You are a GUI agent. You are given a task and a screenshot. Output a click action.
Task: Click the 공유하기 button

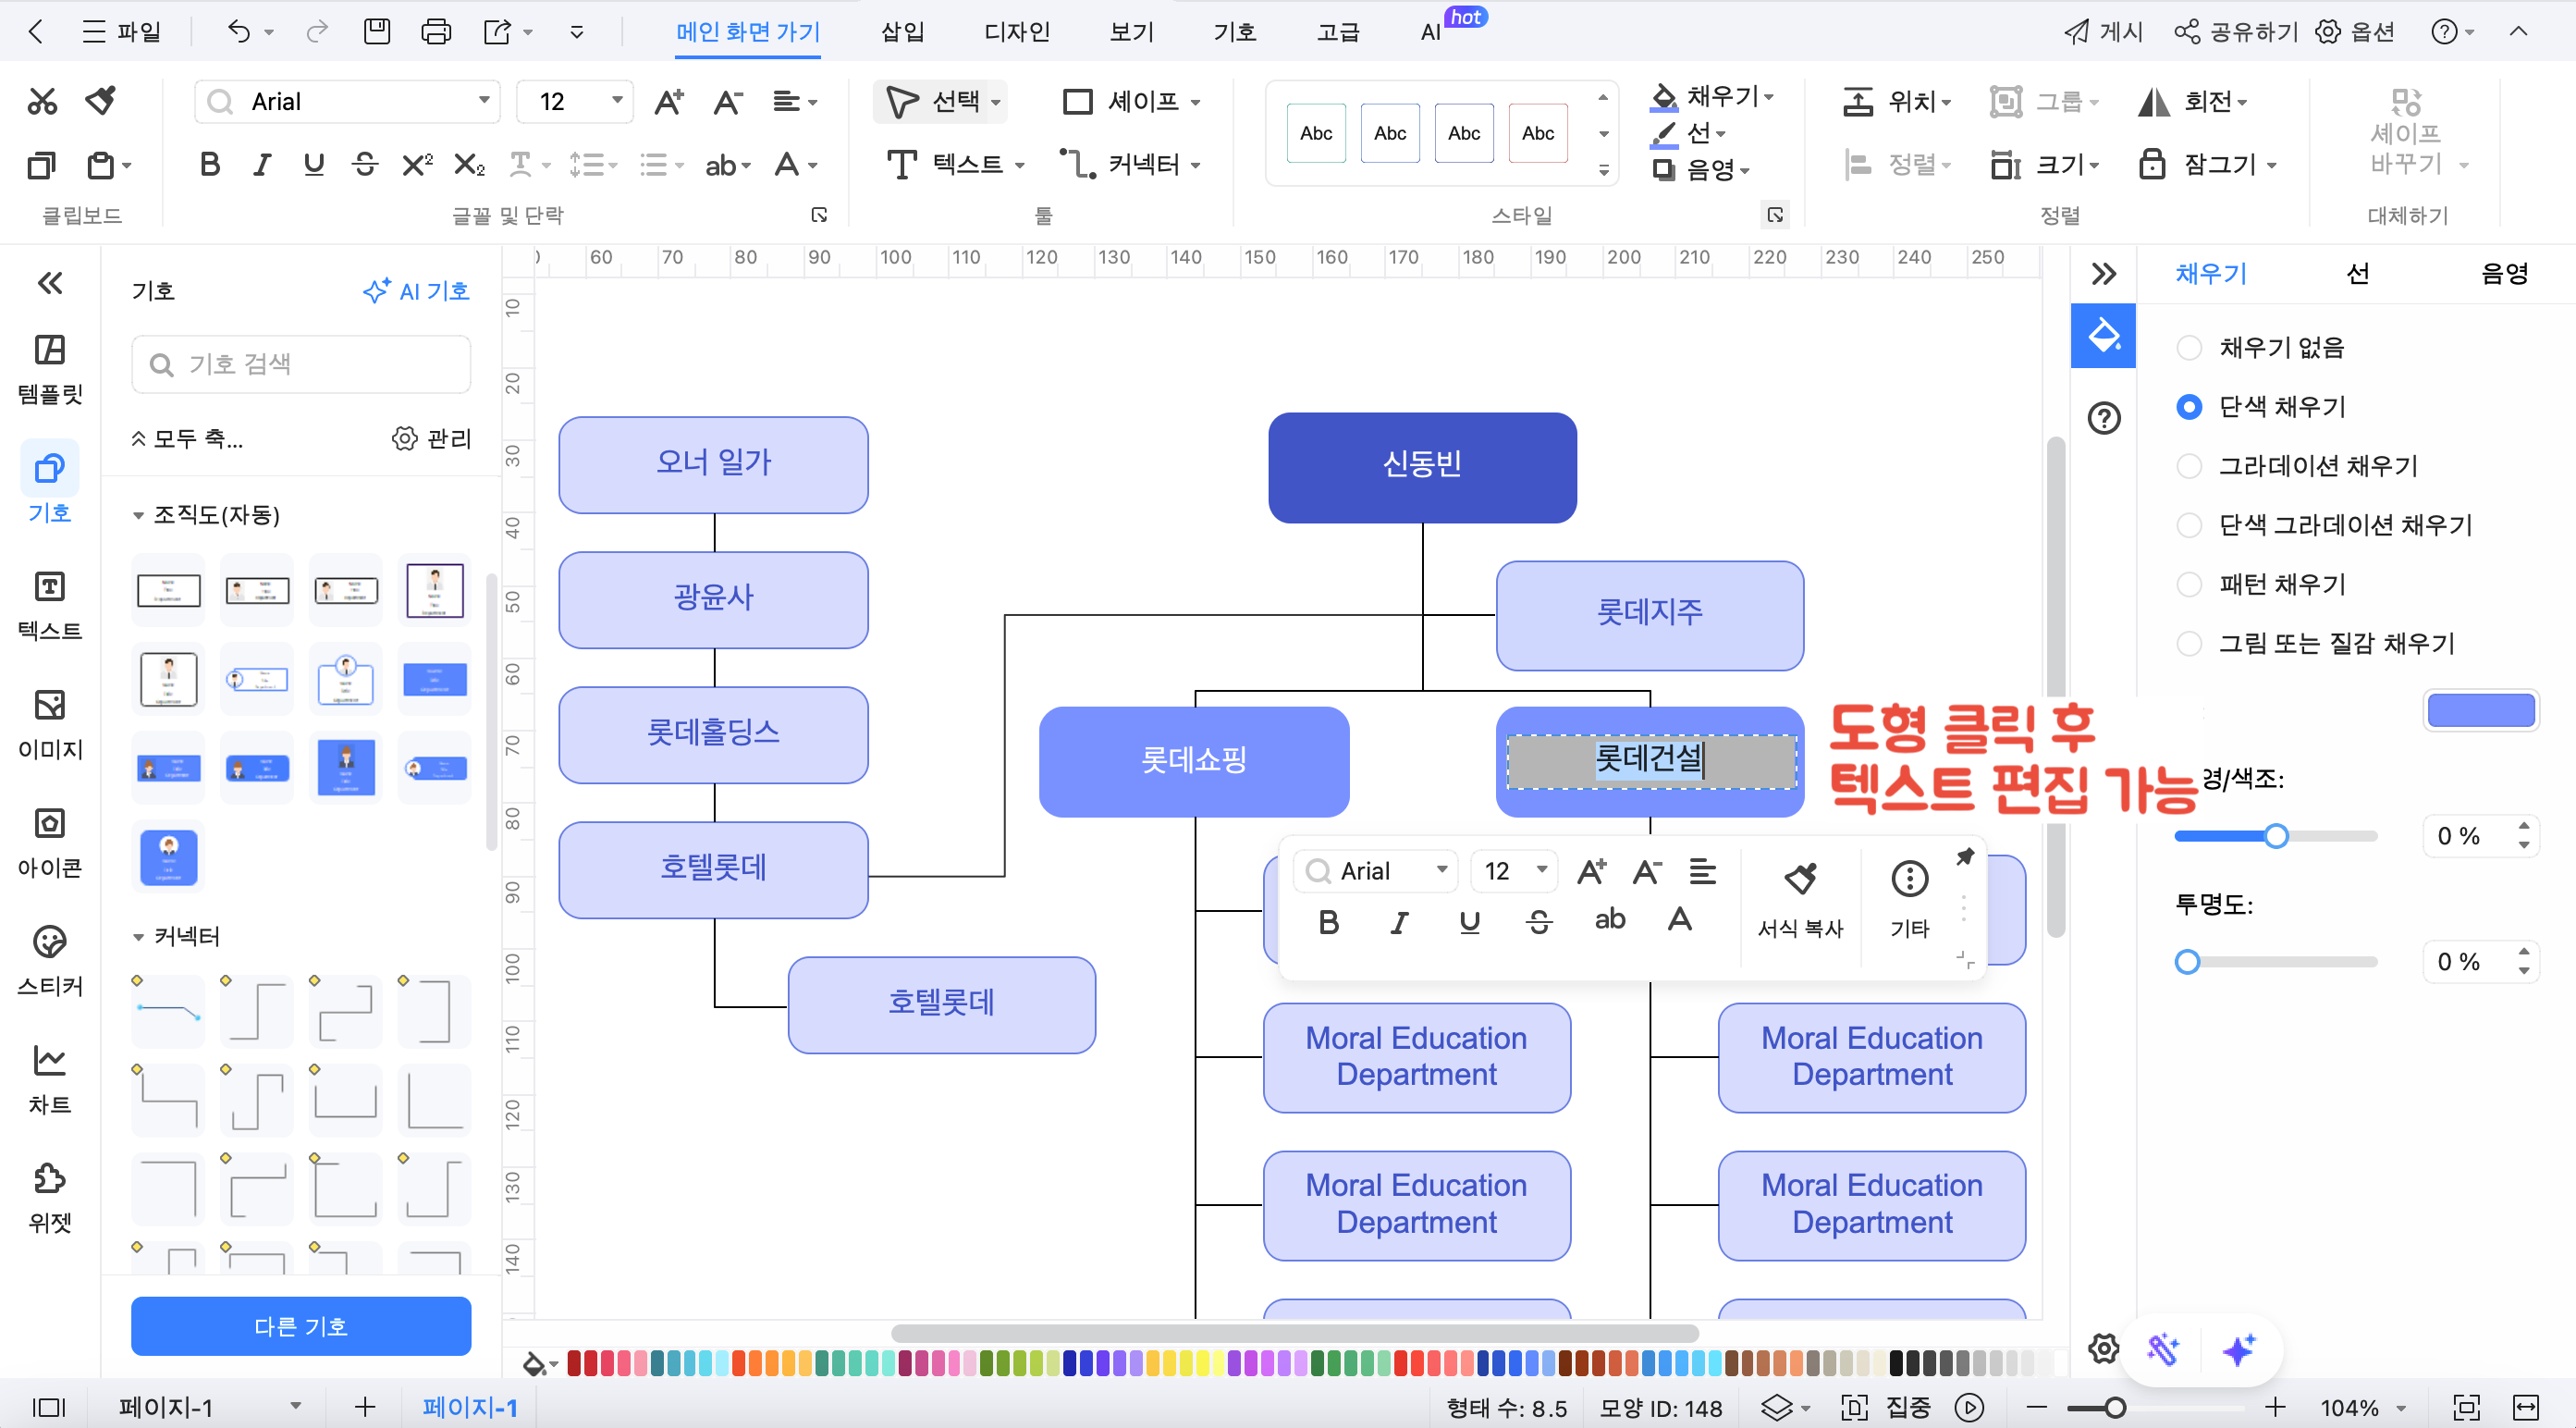2237,32
